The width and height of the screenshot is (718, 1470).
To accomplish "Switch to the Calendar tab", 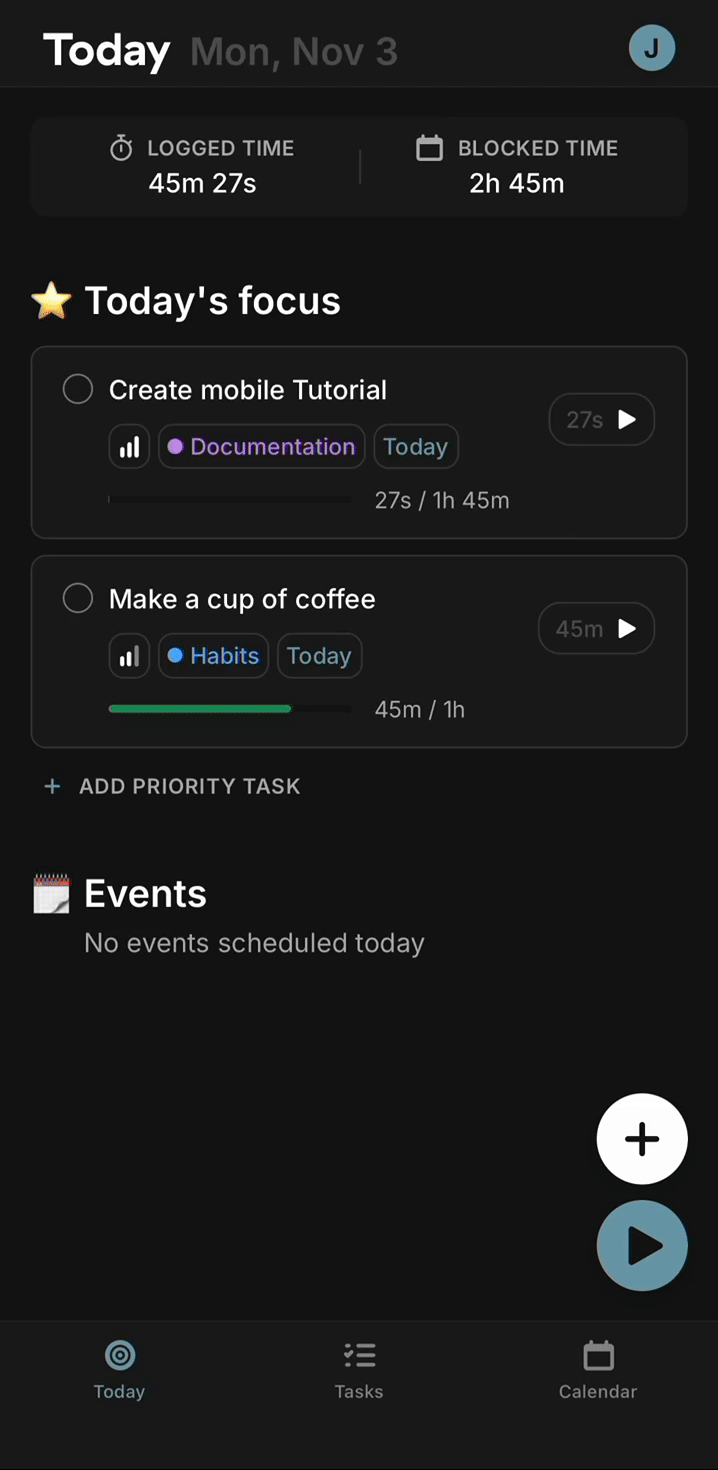I will pos(598,1370).
